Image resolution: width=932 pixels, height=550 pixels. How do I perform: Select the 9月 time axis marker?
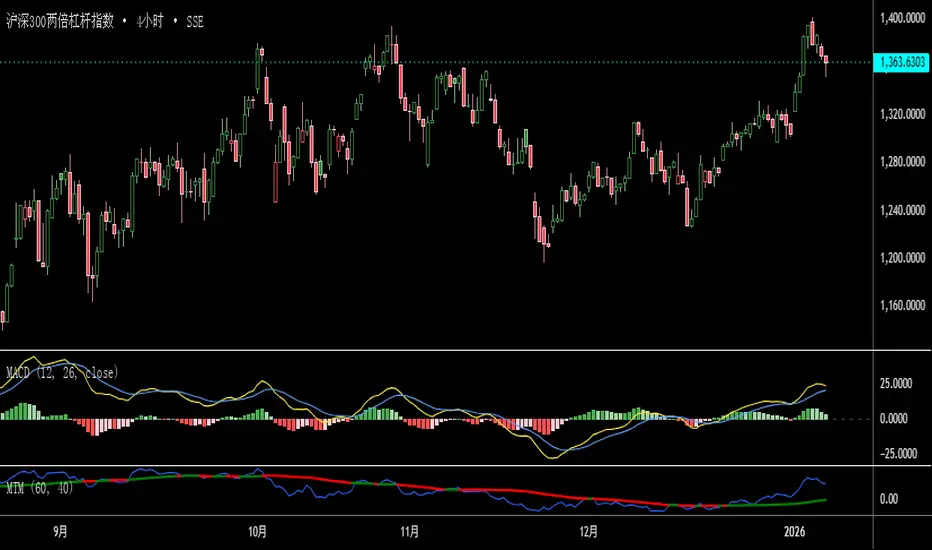coord(60,531)
